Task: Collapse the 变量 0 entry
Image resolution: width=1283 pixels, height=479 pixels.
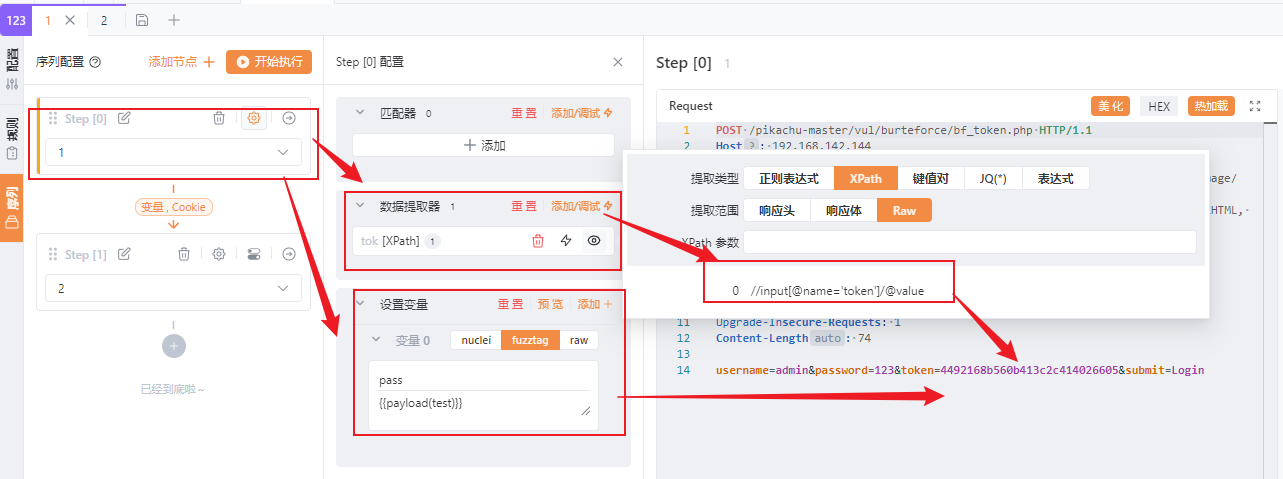Action: click(x=377, y=340)
